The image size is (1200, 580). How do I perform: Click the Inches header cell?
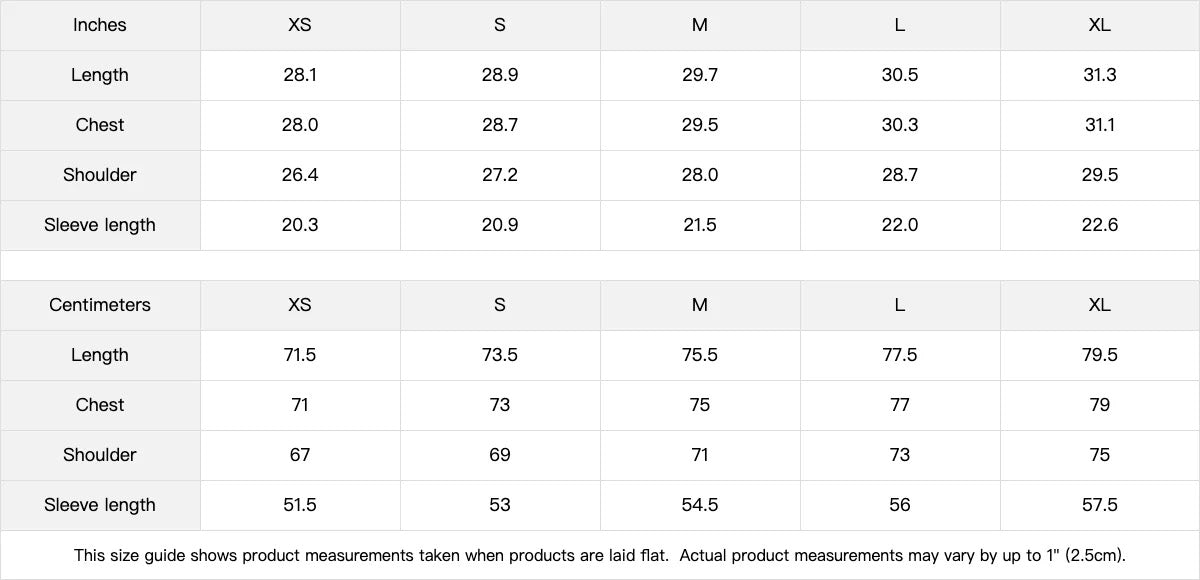pos(100,25)
